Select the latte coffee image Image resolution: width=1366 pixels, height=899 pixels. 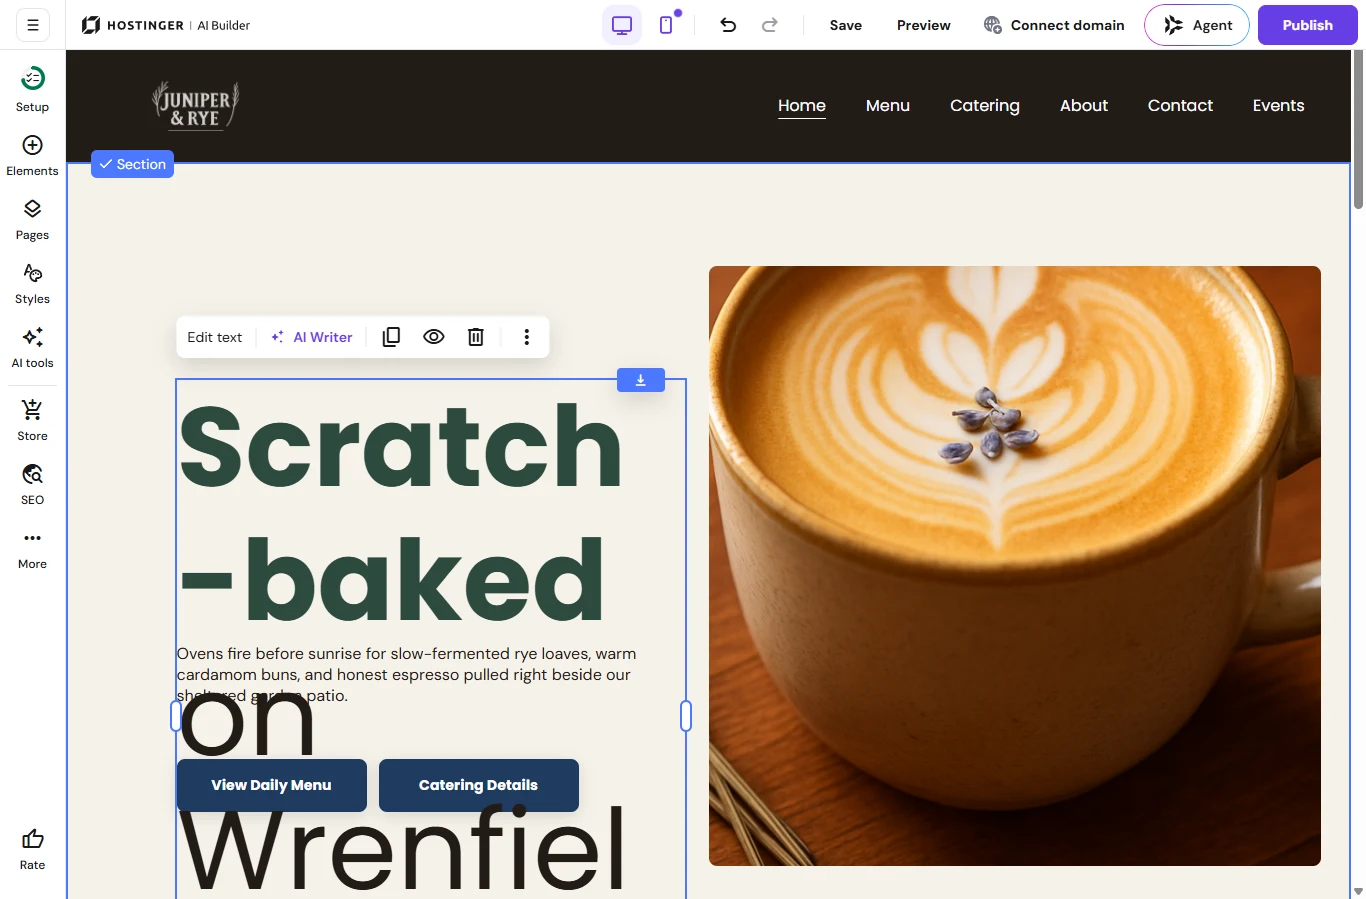click(1015, 566)
